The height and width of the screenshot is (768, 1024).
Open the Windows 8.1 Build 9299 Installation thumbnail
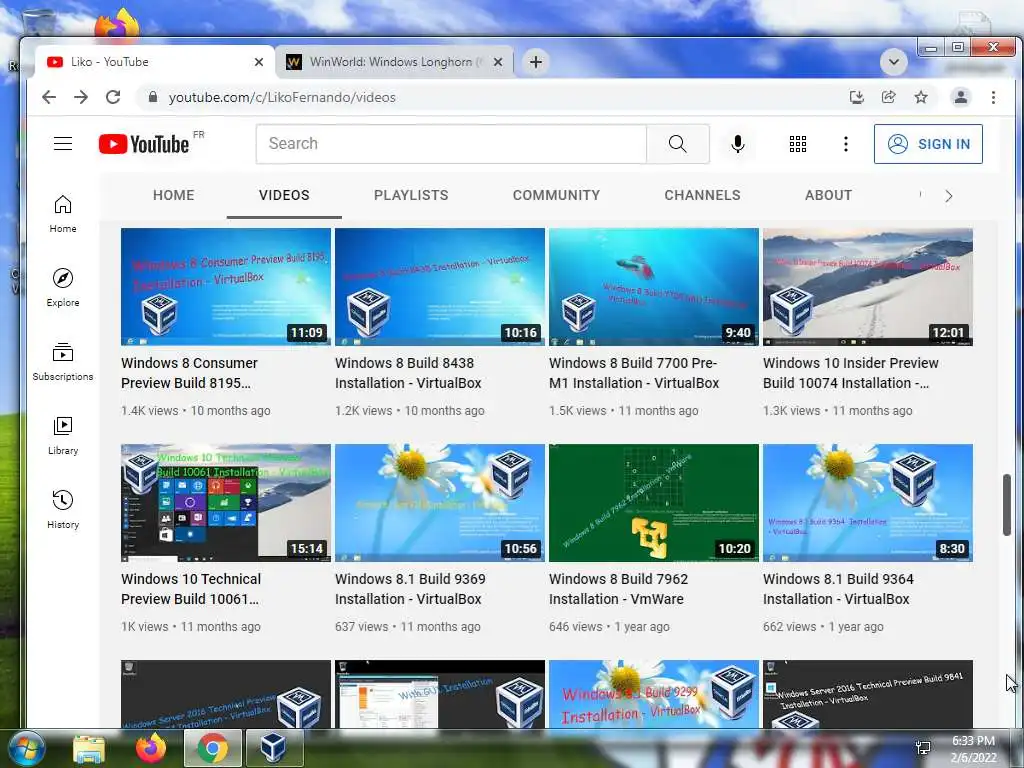pos(654,694)
